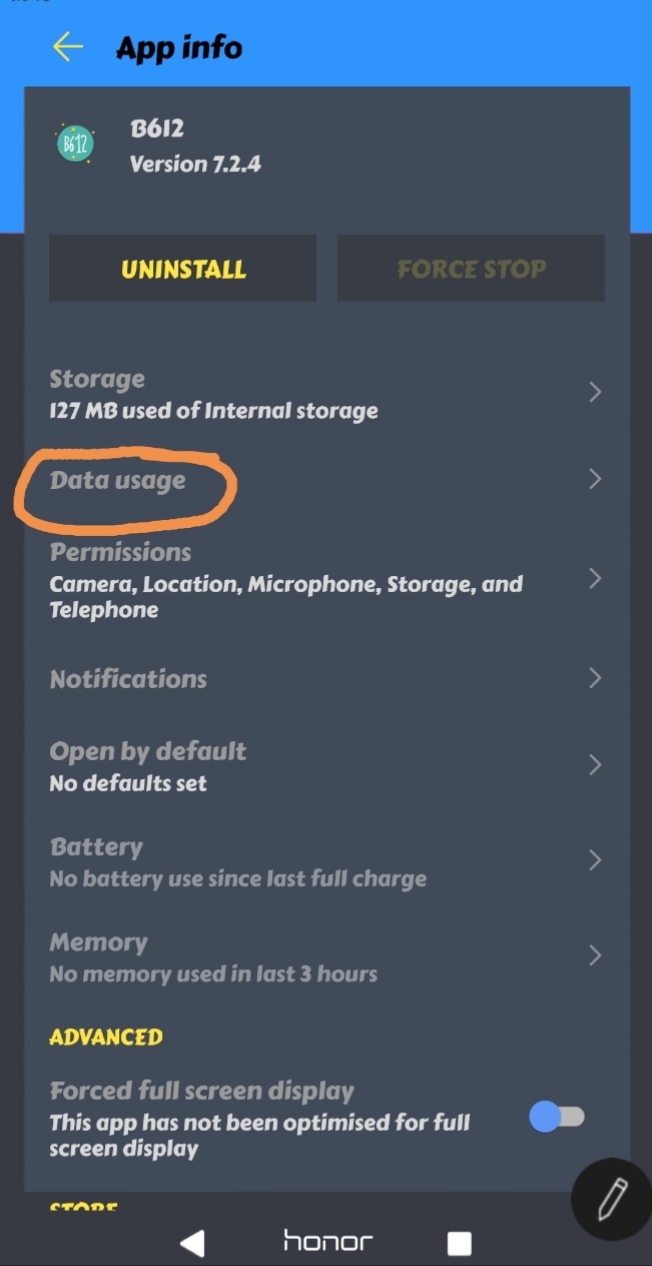The height and width of the screenshot is (1266, 652).
Task: Expand the Permissions chevron
Action: click(596, 579)
